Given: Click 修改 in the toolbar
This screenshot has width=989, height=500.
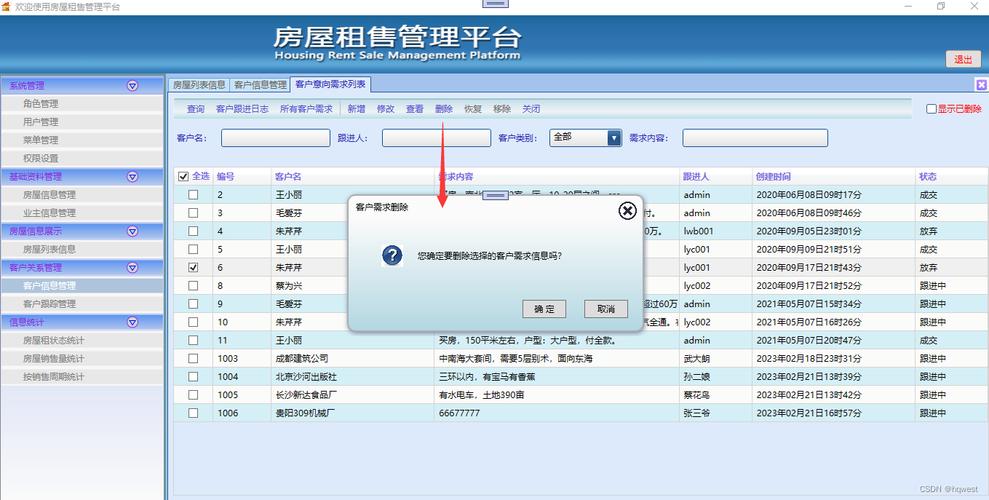Looking at the screenshot, I should tap(385, 109).
